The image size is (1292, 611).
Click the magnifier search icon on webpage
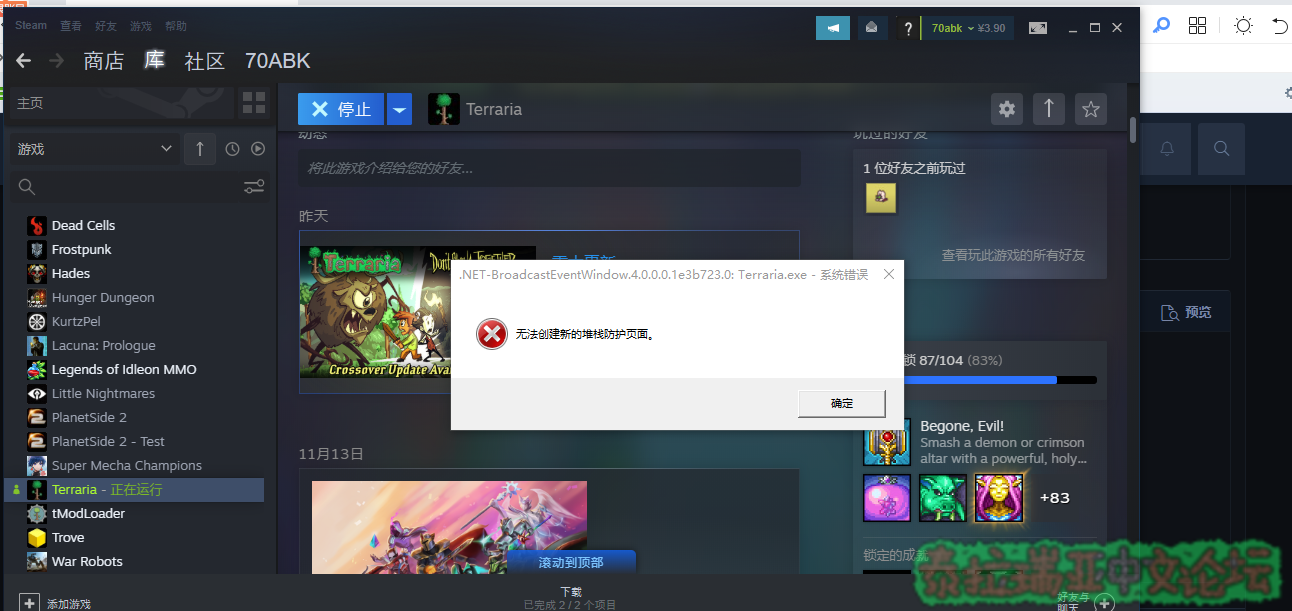1221,149
